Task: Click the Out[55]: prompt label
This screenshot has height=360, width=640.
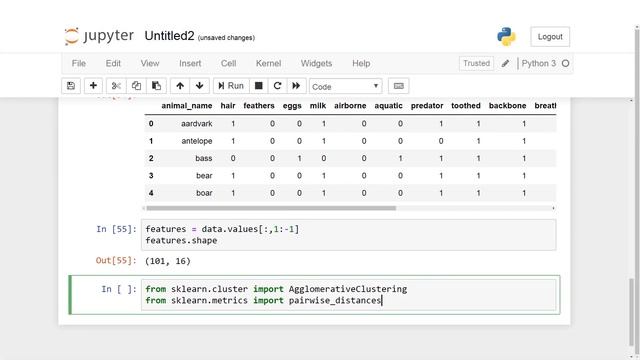Action: 116,260
